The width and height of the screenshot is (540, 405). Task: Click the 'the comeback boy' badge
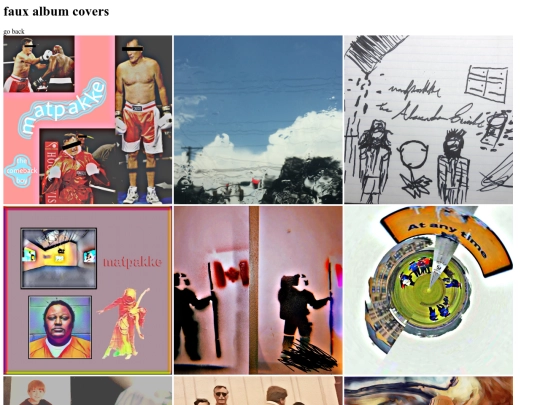coord(21,171)
